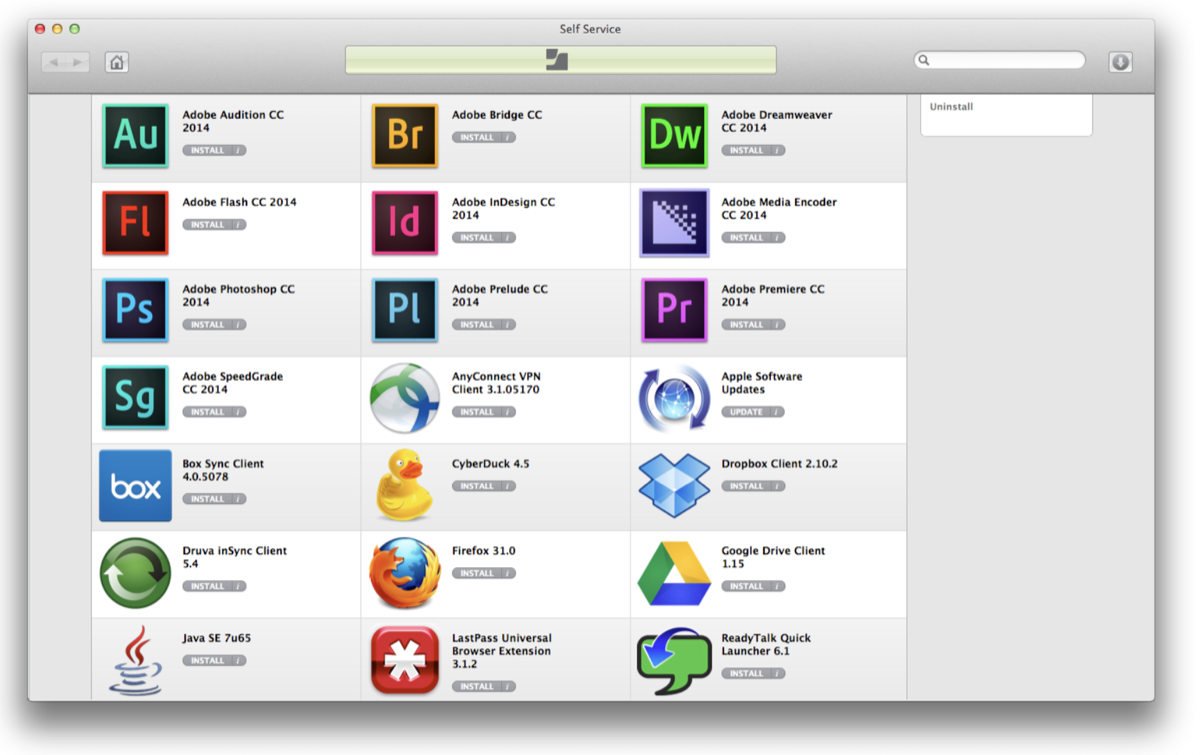The width and height of the screenshot is (1200, 755).
Task: Select Uninstall in the sidebar
Action: coord(950,106)
